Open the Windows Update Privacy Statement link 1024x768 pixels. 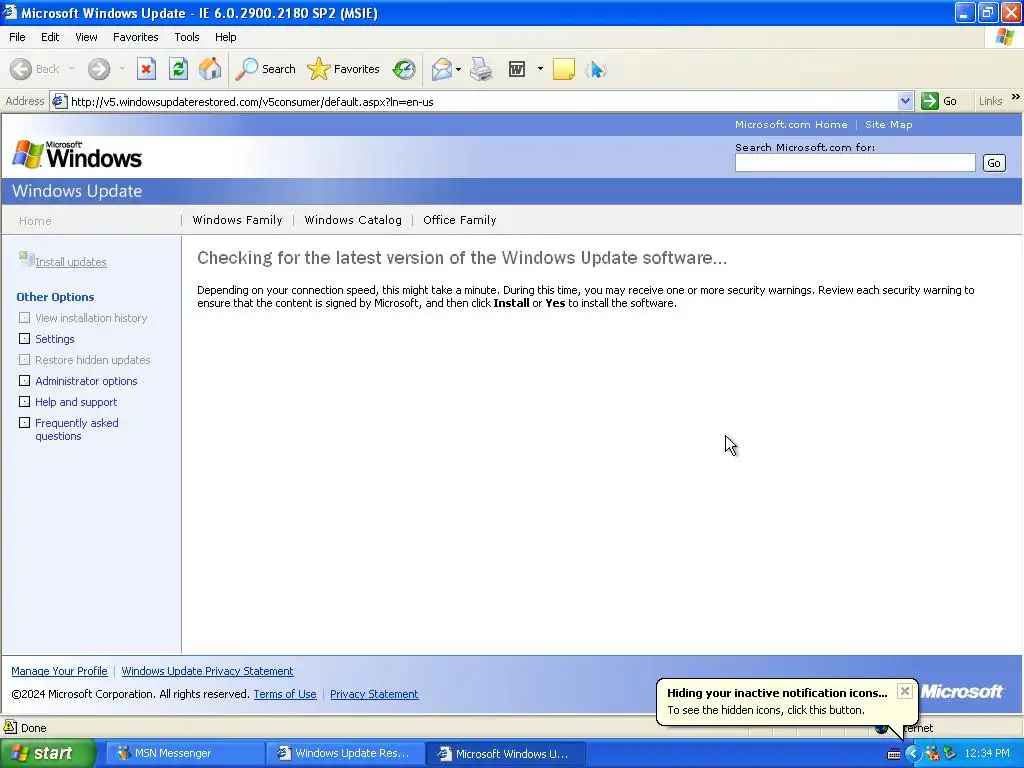point(207,671)
